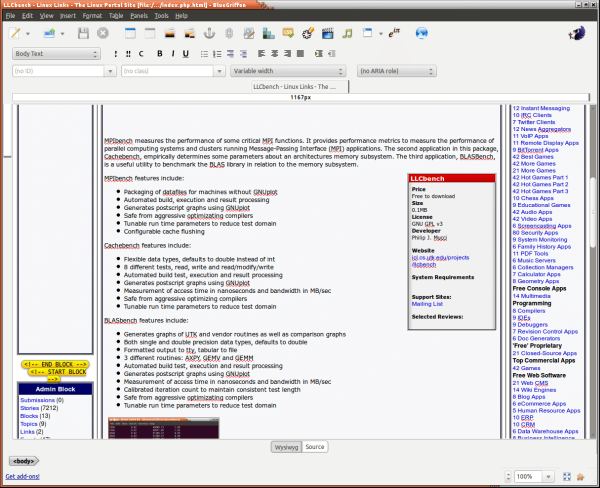Screen dimensions: 600x488
Task: Open the ID dropdown arrow
Action: coord(110,71)
